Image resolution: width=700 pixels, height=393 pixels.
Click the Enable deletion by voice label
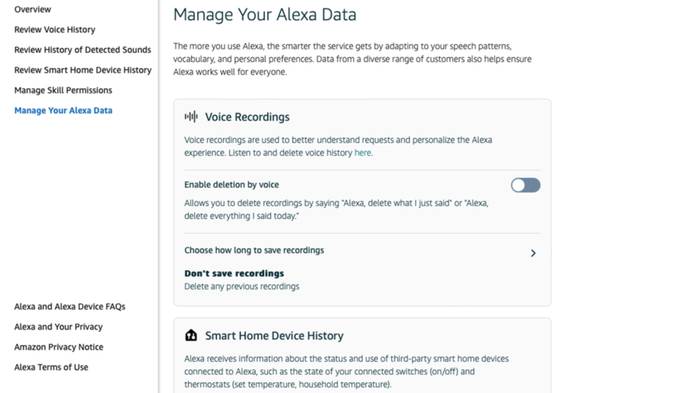[x=231, y=185]
